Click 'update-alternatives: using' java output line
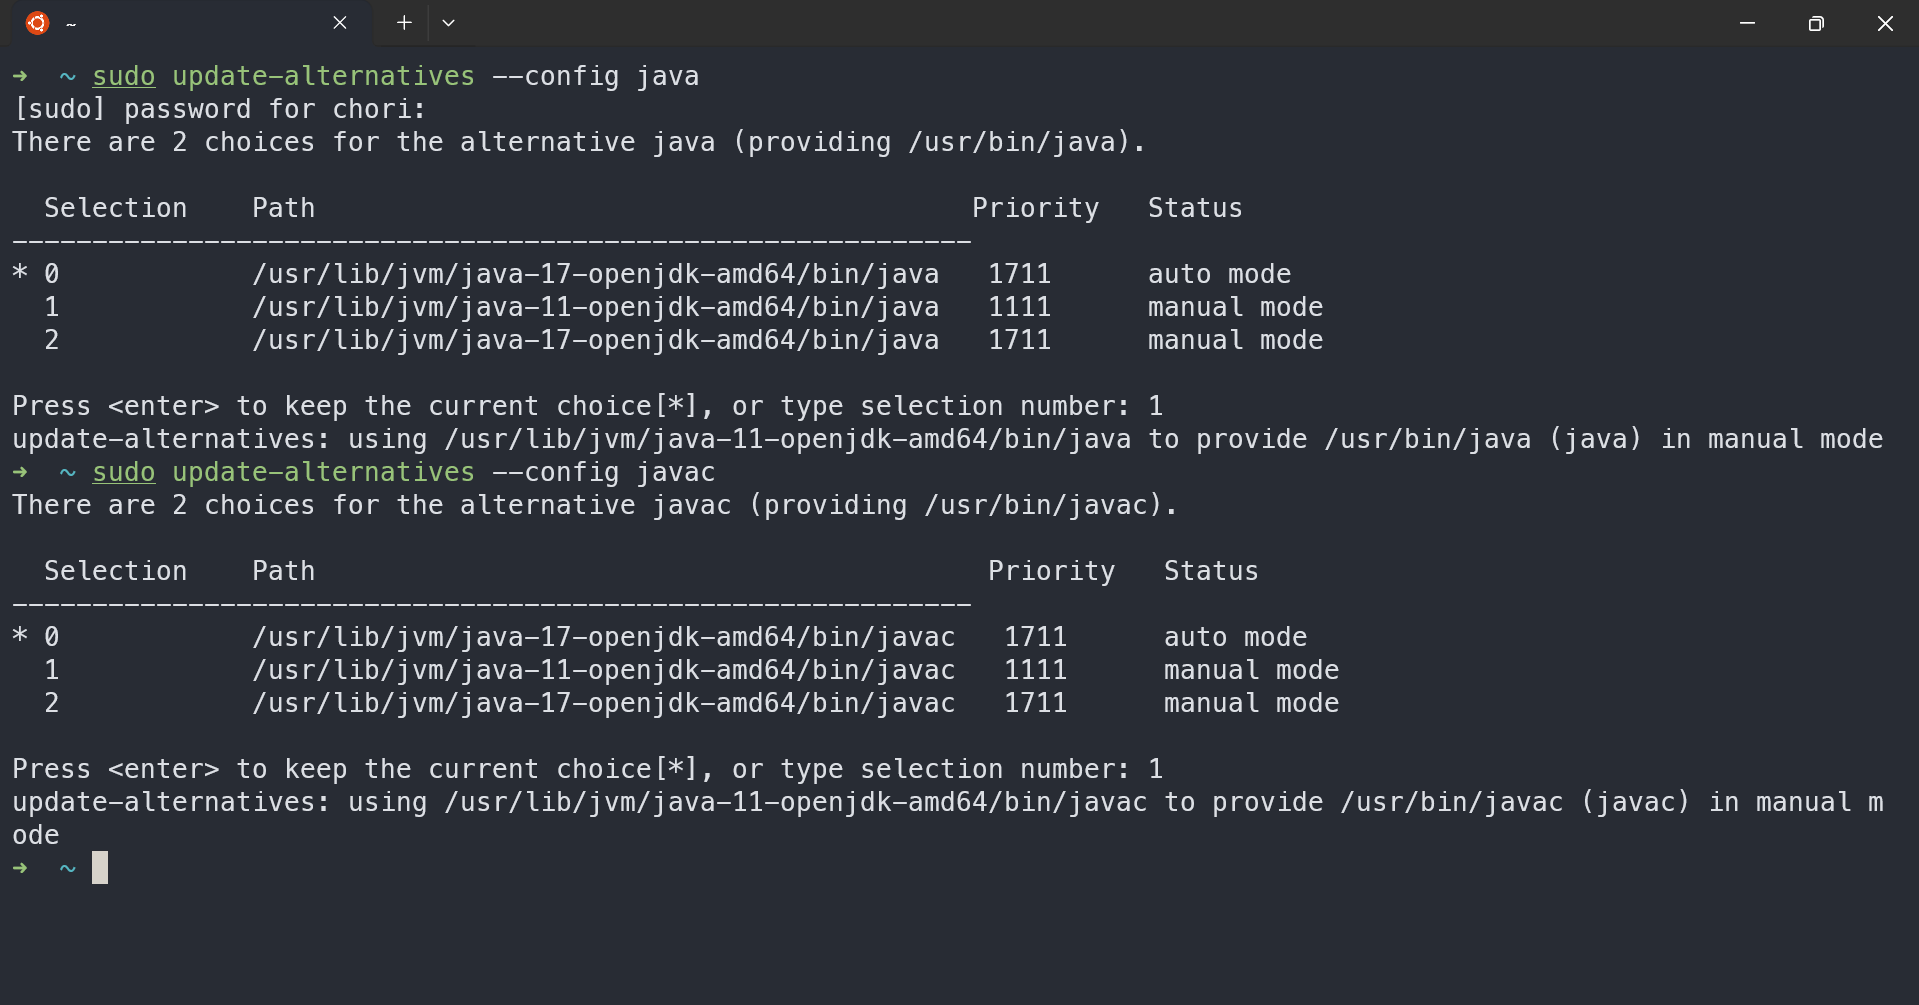 tap(948, 439)
